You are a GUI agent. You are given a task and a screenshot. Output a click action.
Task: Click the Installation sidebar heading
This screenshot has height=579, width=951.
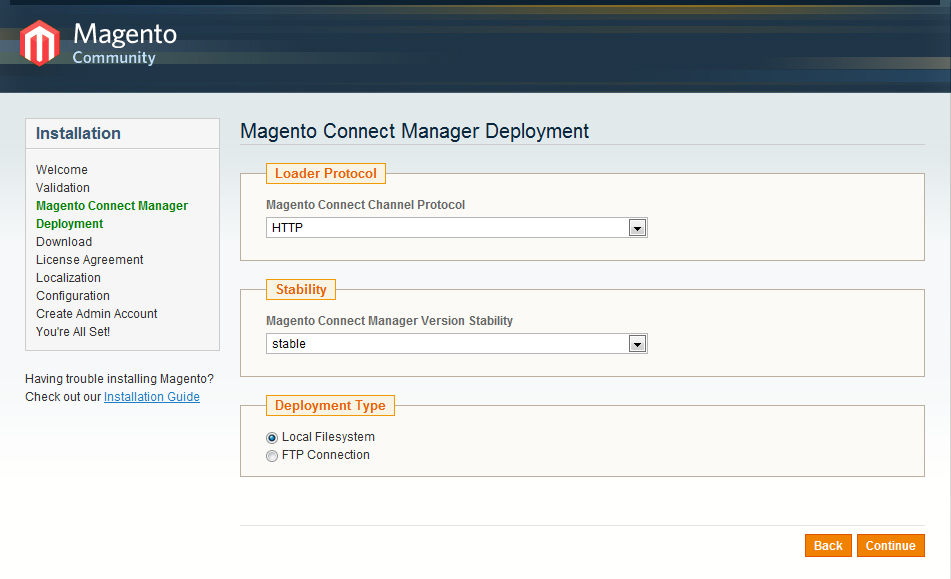point(78,133)
